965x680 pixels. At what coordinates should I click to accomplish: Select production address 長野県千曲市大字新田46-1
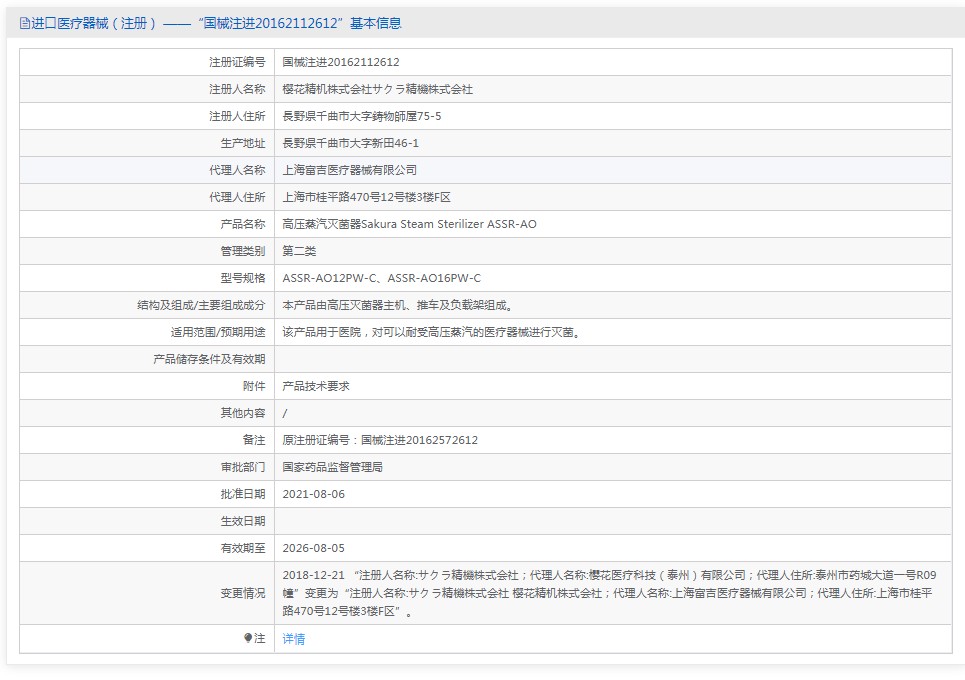coord(350,143)
